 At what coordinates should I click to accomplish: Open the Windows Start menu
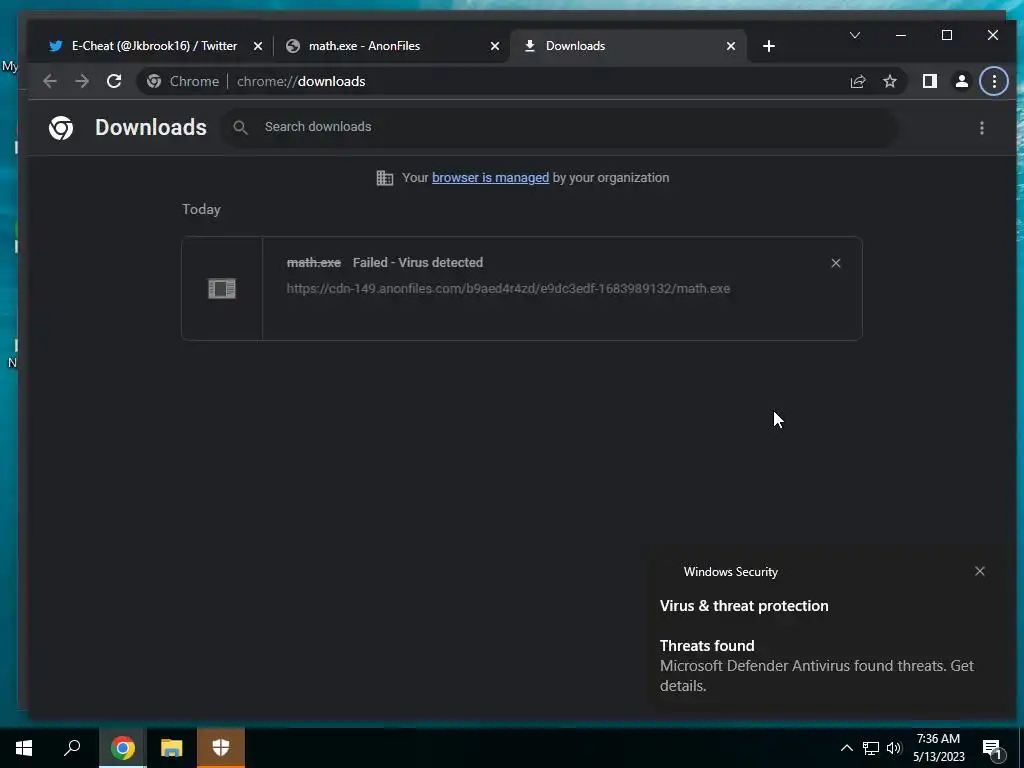[x=24, y=748]
